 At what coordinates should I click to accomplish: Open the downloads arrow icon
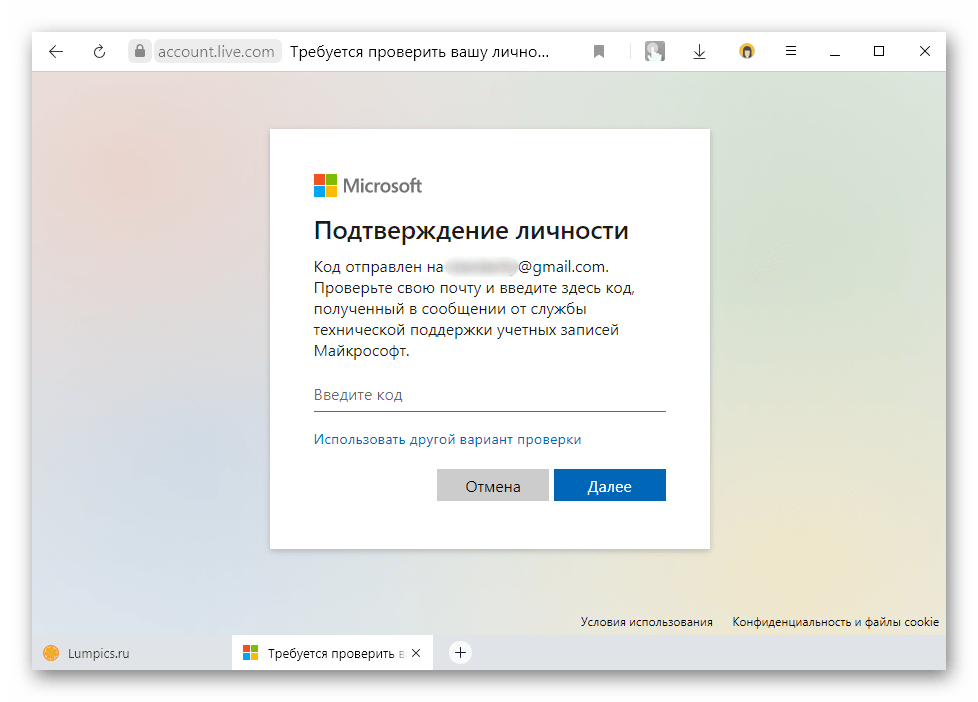coord(700,52)
